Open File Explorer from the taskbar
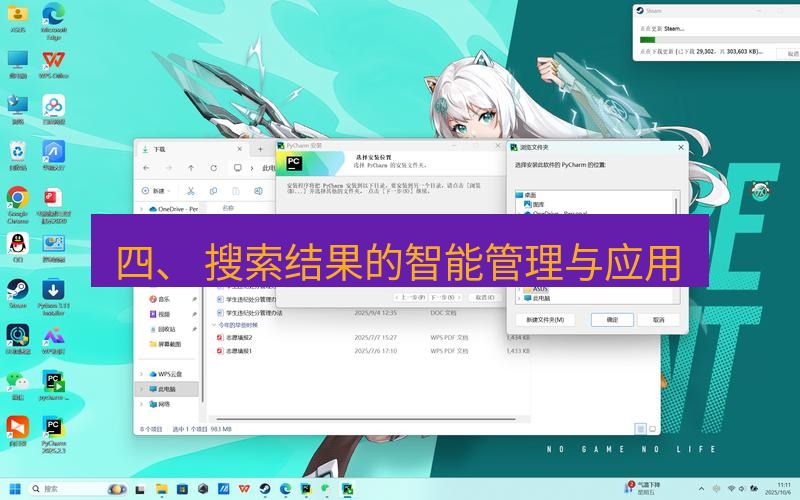The image size is (800, 500). click(x=162, y=489)
